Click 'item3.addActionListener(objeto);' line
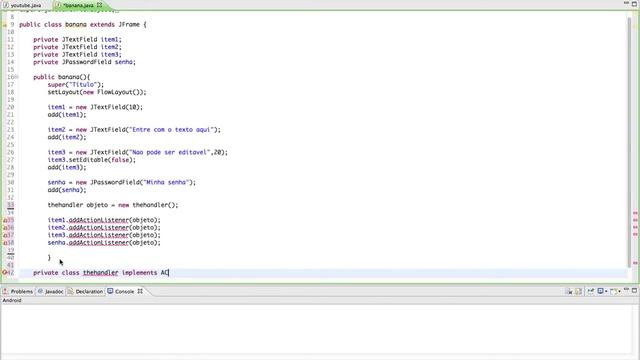Screen dimensions: 640x360 pos(104,235)
